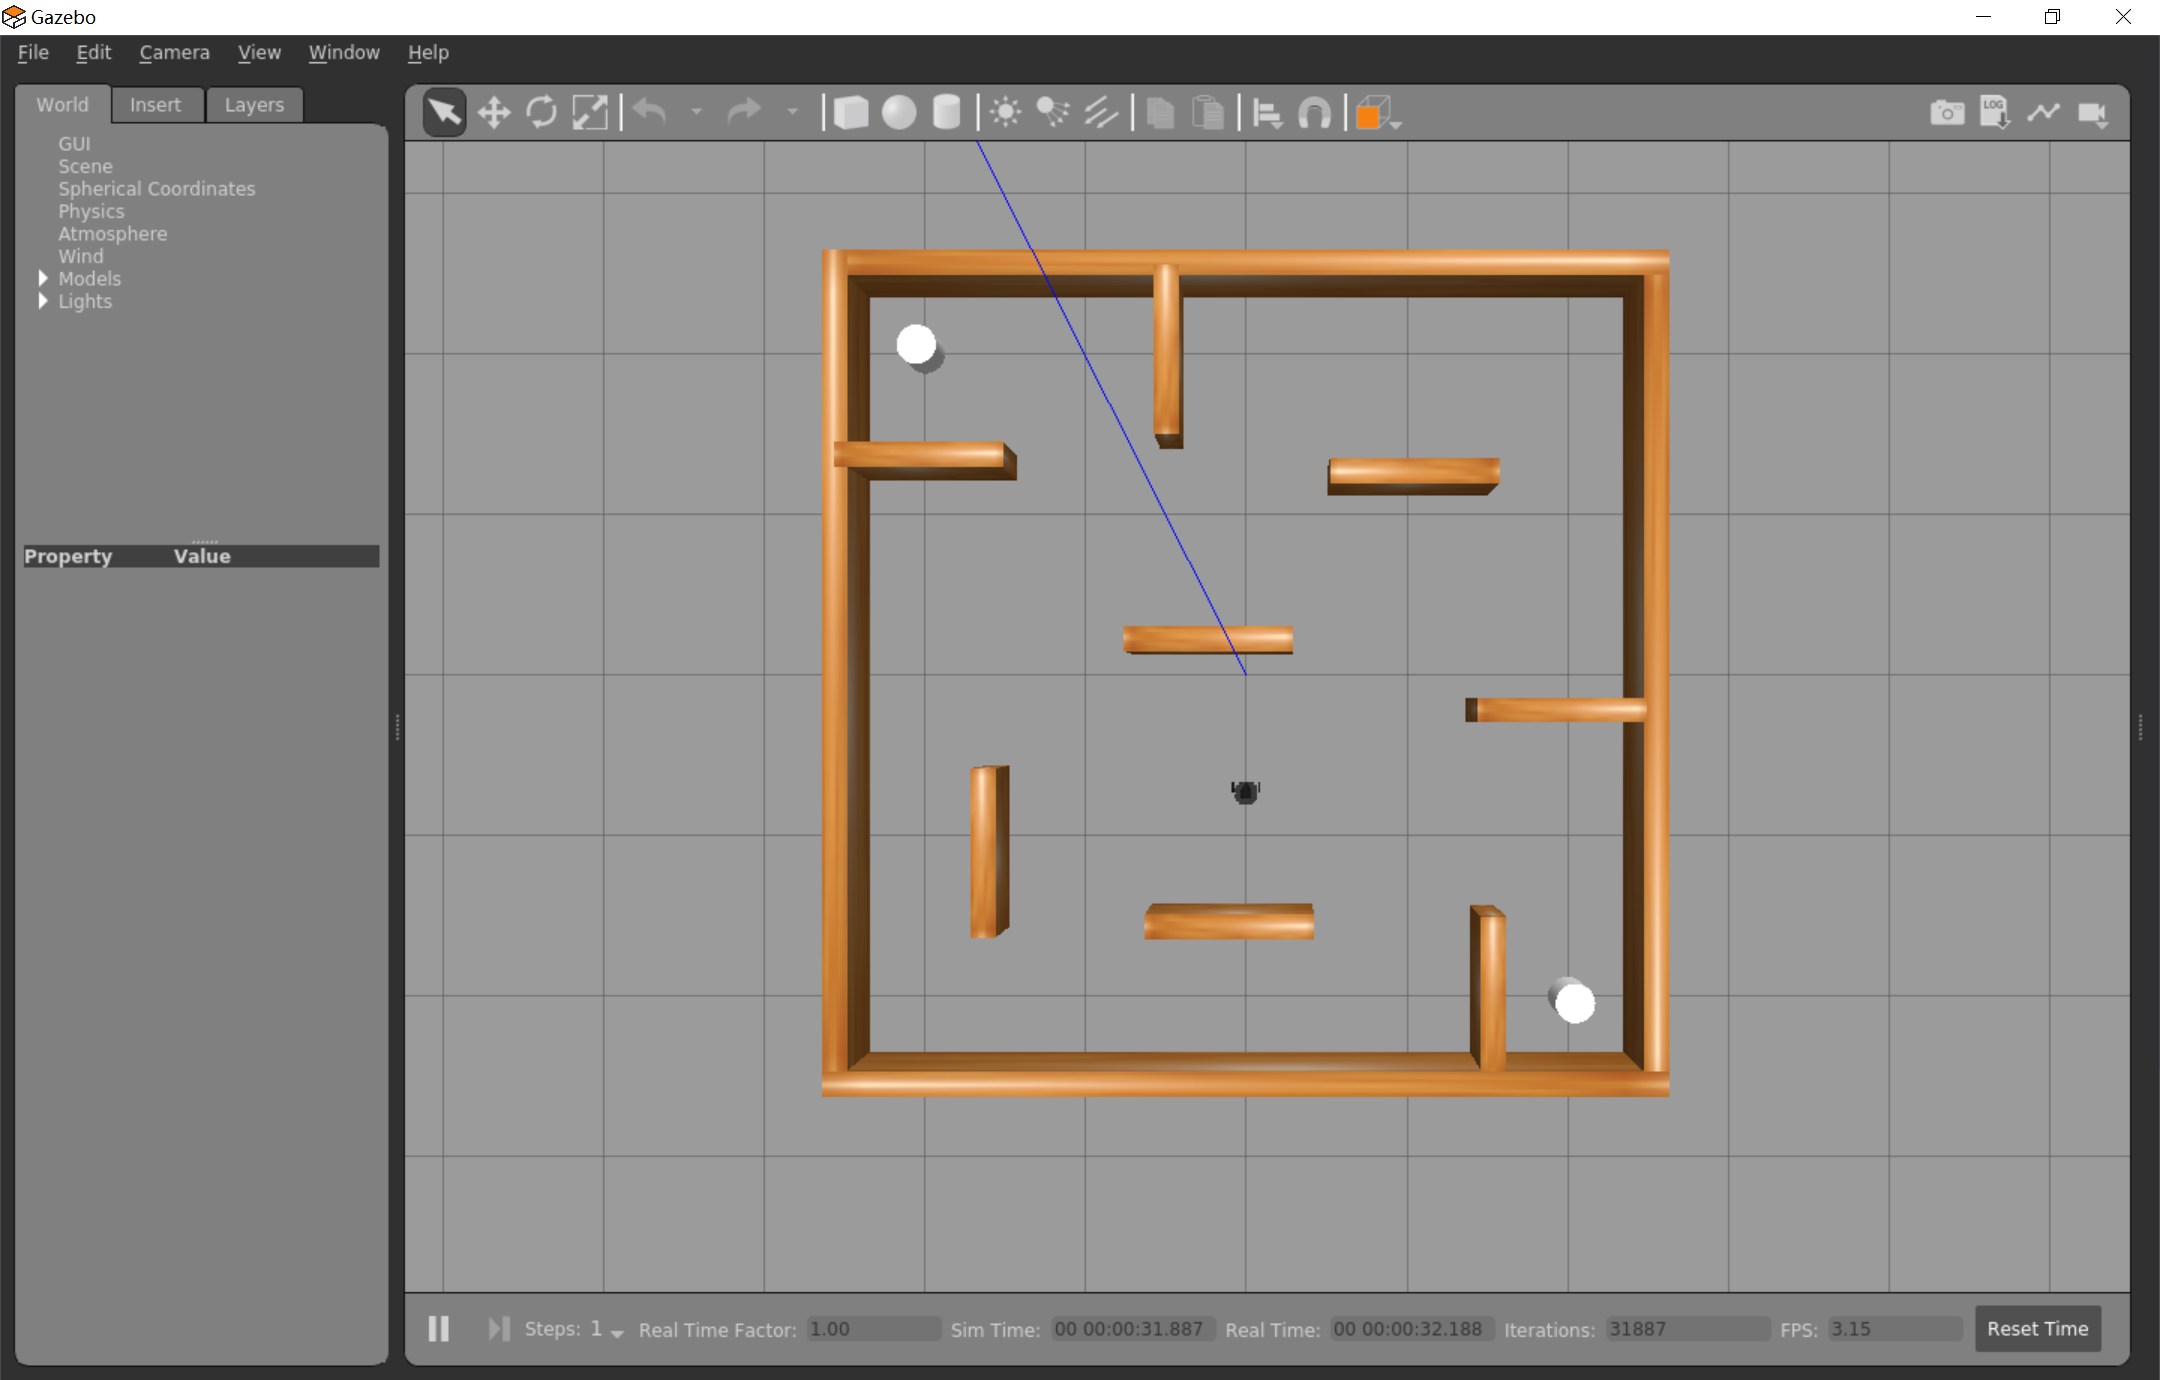2160x1380 pixels.
Task: Take a screenshot with camera icon
Action: pos(1946,113)
